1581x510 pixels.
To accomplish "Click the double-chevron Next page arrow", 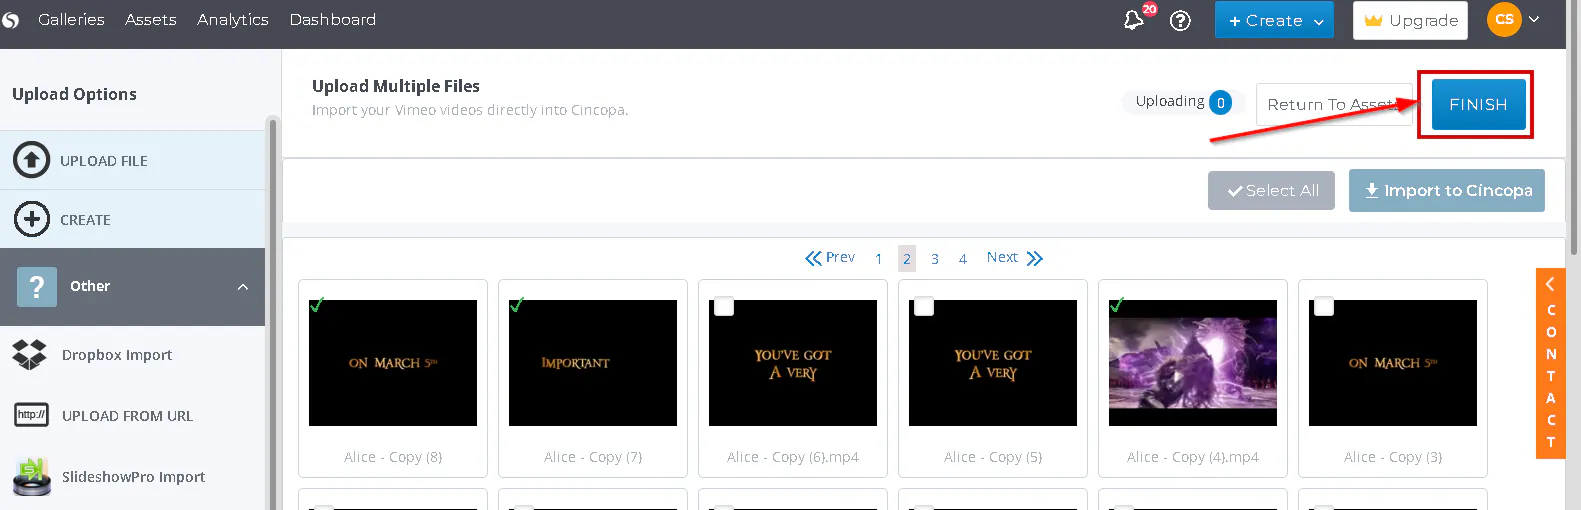I will (x=1034, y=258).
